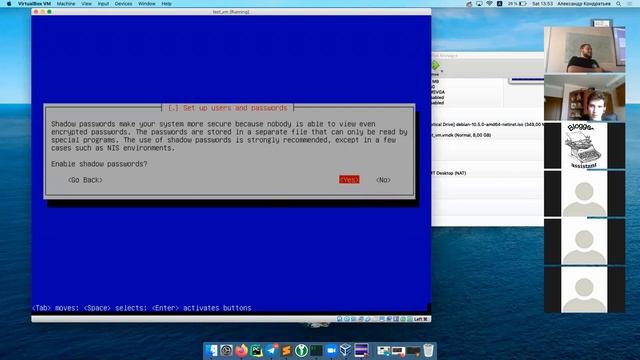The width and height of the screenshot is (640, 360).
Task: Open Zoom from the dock
Action: pyautogui.click(x=331, y=350)
